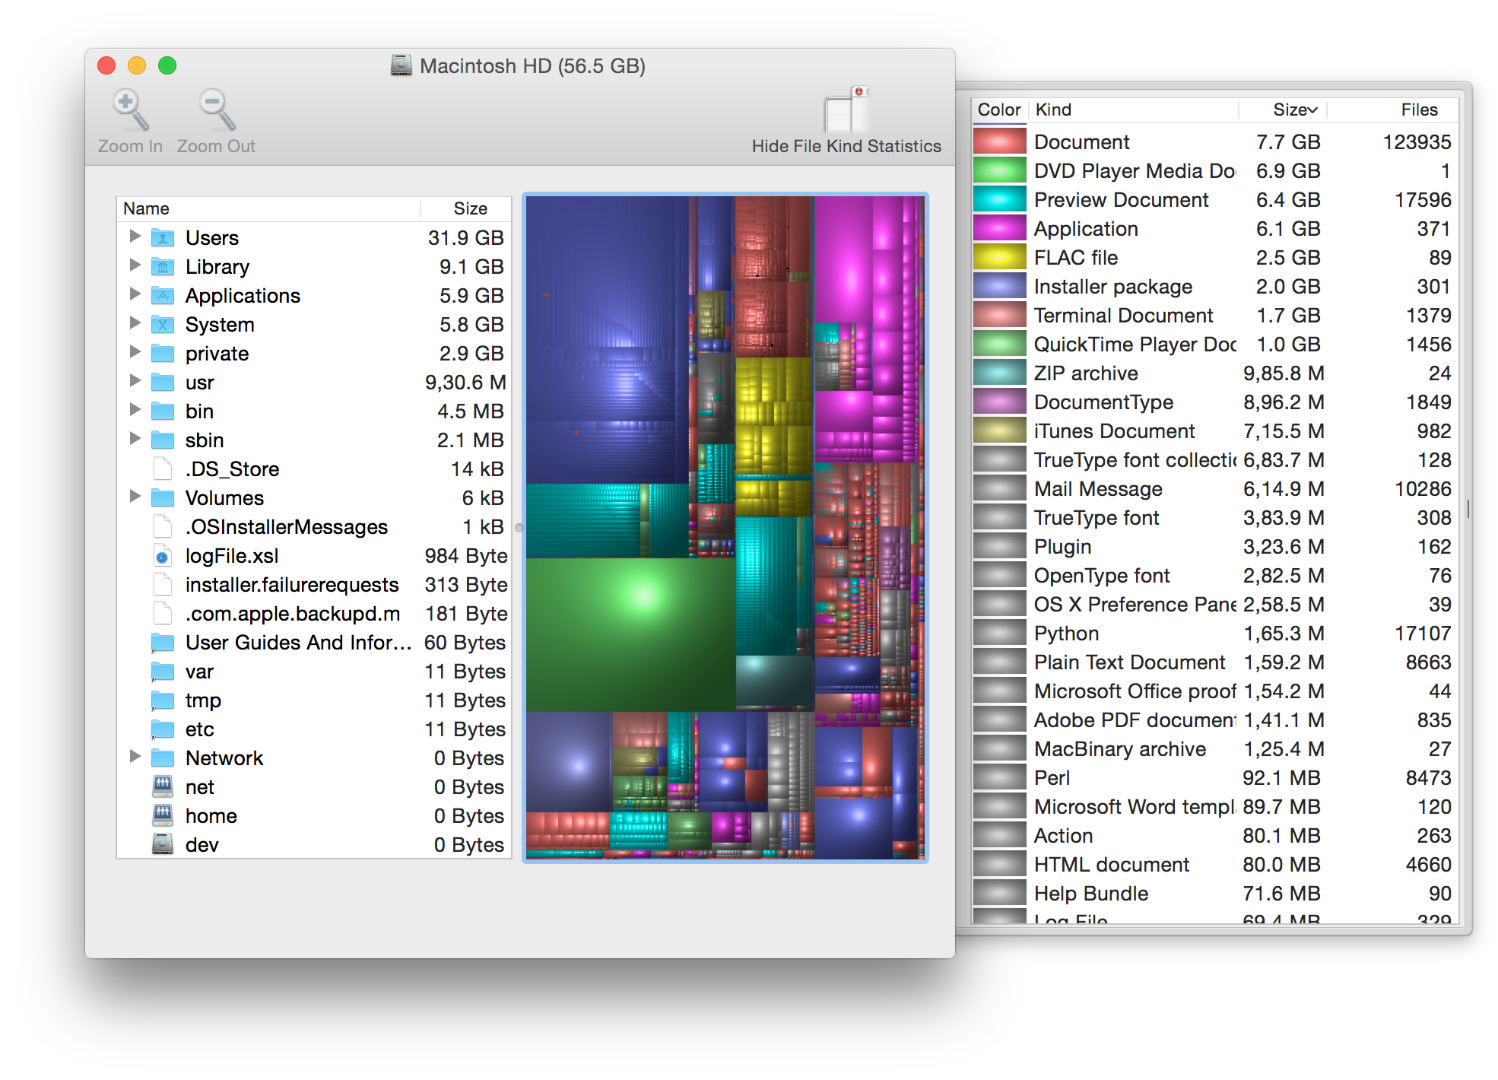Expand the Users folder disclosure triangle

[x=135, y=237]
